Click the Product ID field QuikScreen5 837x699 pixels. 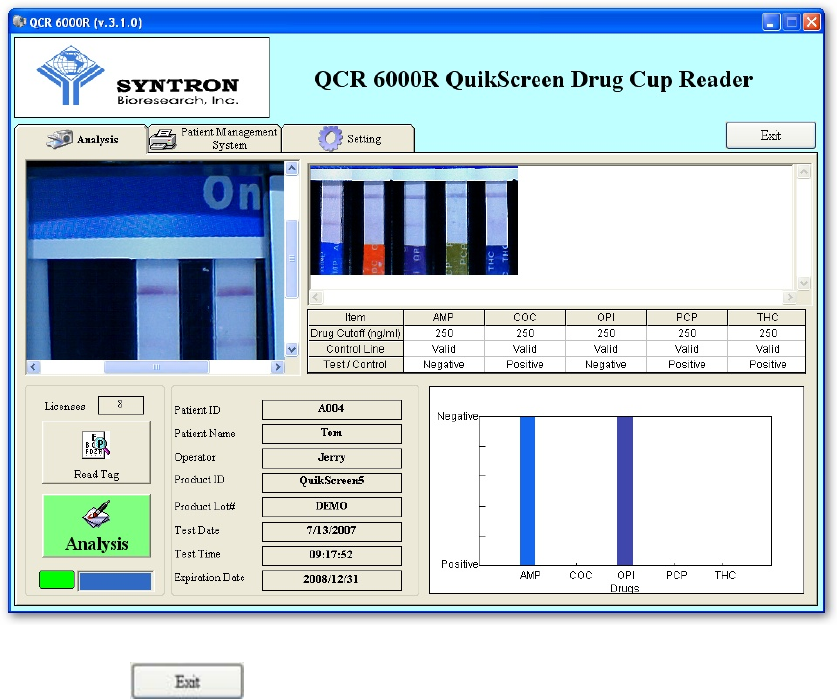tap(331, 482)
